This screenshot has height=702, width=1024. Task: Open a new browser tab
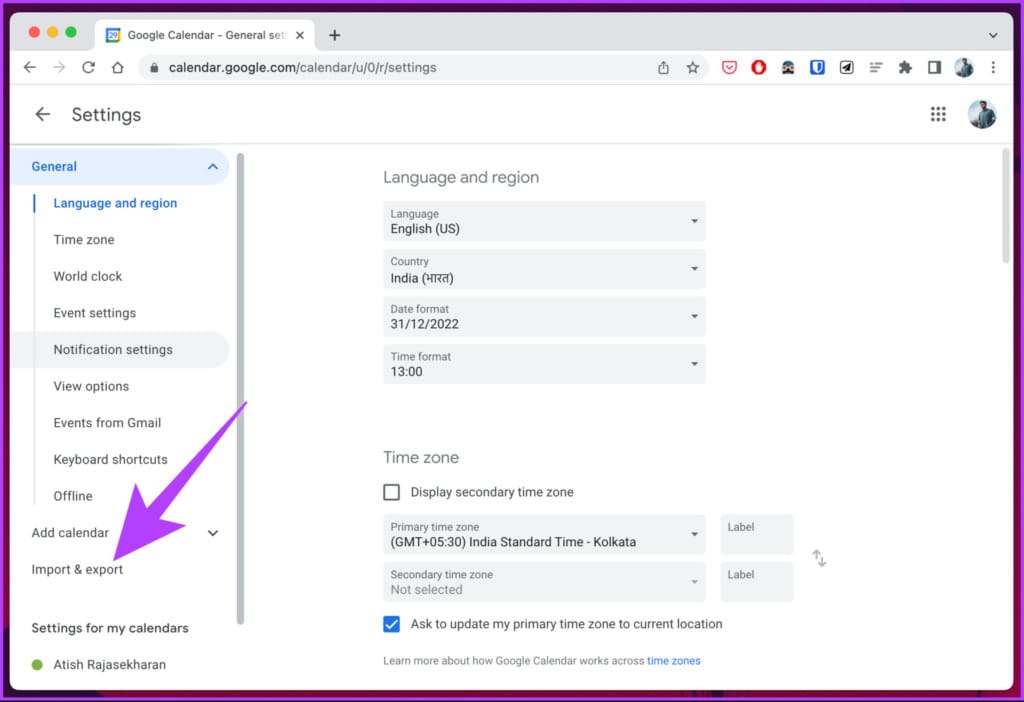pos(334,35)
